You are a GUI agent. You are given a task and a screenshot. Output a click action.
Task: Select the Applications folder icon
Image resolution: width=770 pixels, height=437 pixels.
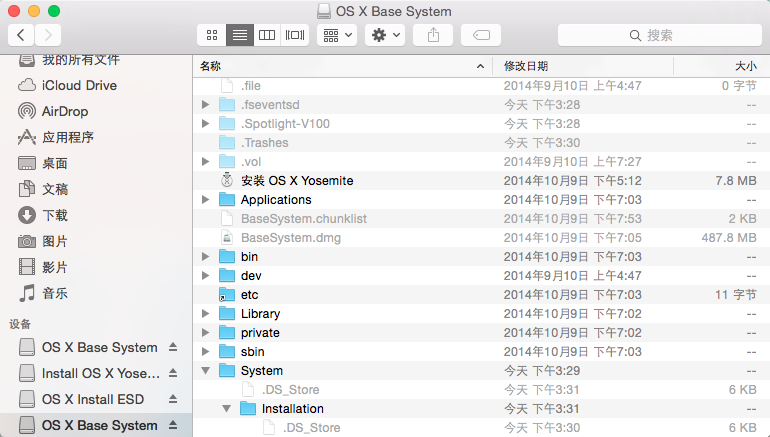[x=227, y=199]
